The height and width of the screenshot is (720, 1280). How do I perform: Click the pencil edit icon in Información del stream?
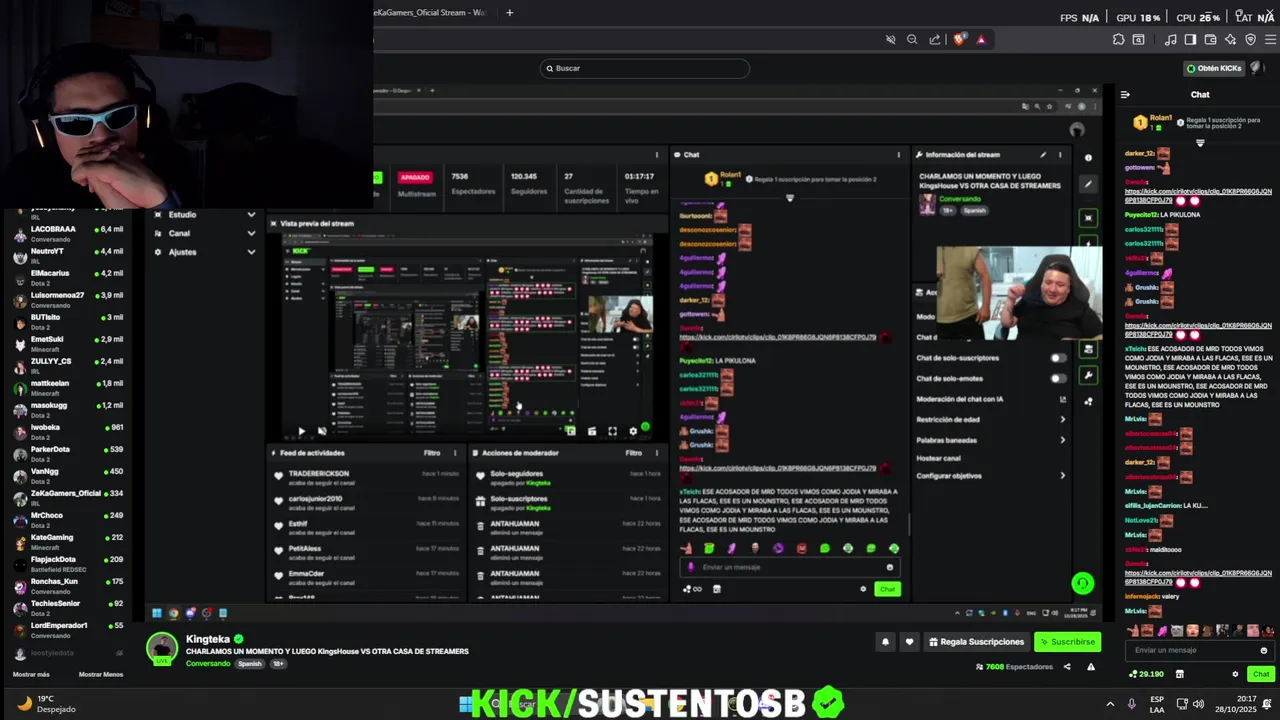coord(1043,155)
